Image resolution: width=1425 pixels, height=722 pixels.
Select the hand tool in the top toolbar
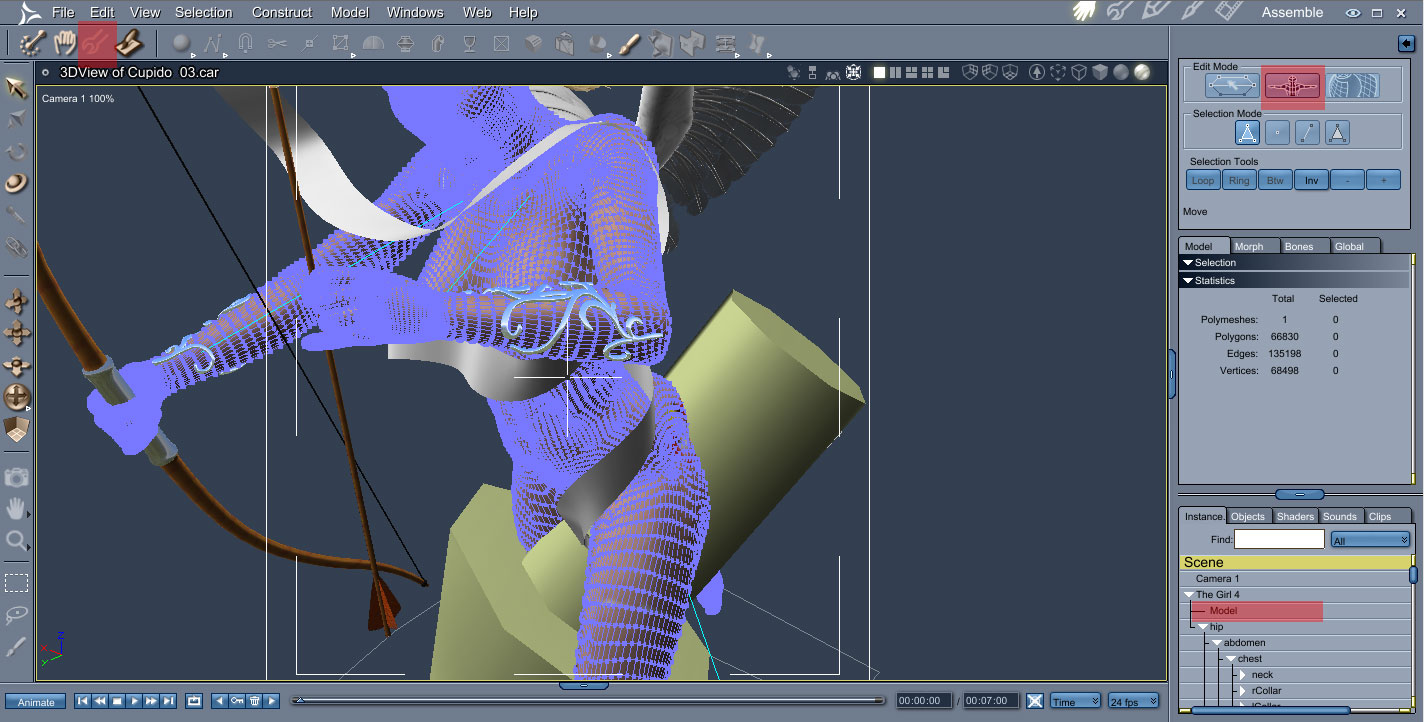tap(65, 42)
